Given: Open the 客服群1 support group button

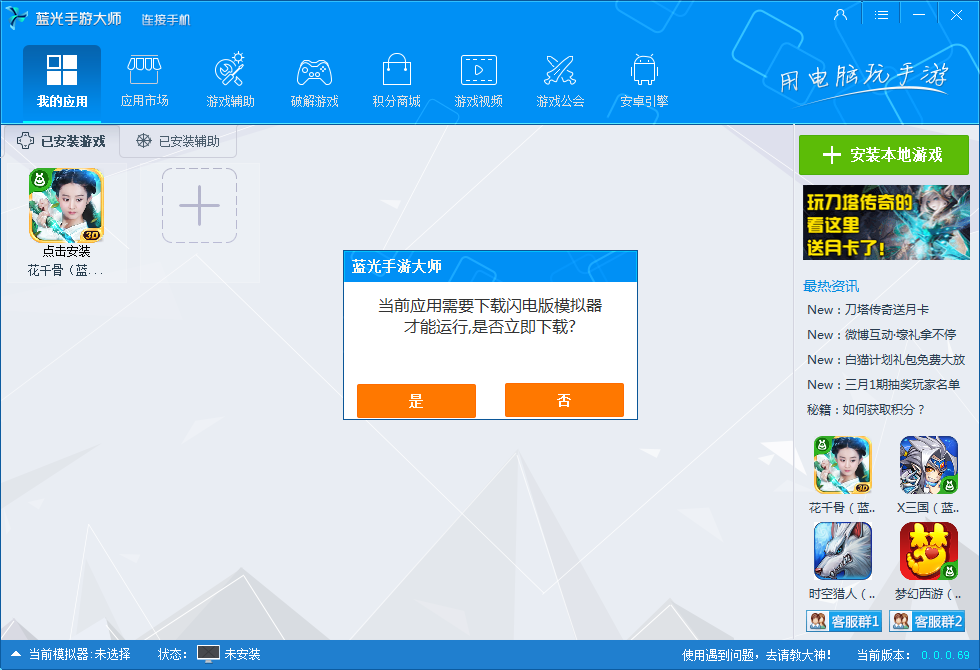Looking at the screenshot, I should point(844,621).
